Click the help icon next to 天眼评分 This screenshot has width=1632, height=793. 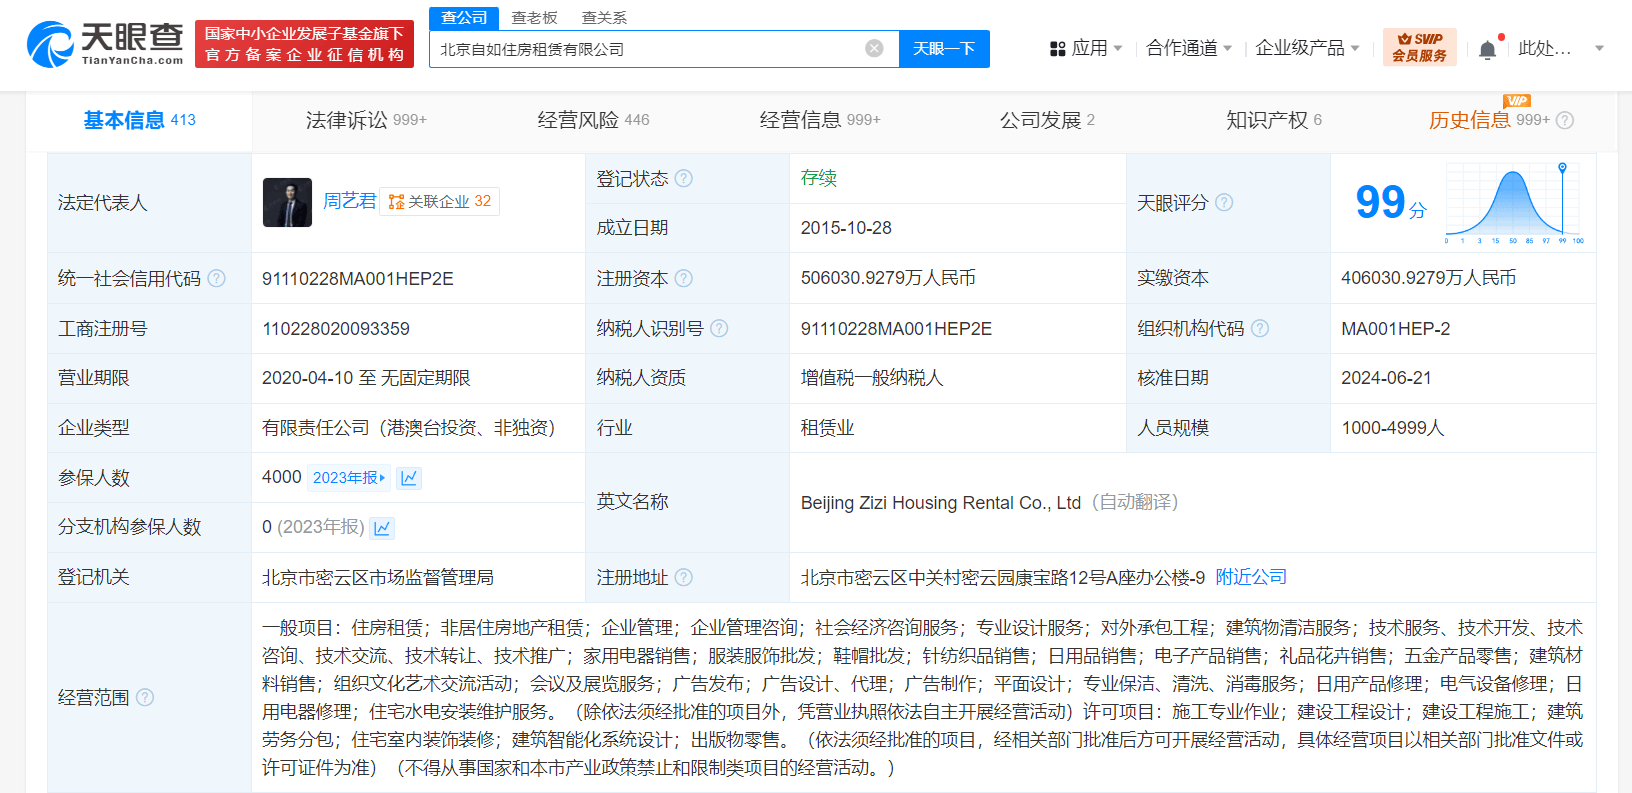coord(1224,202)
